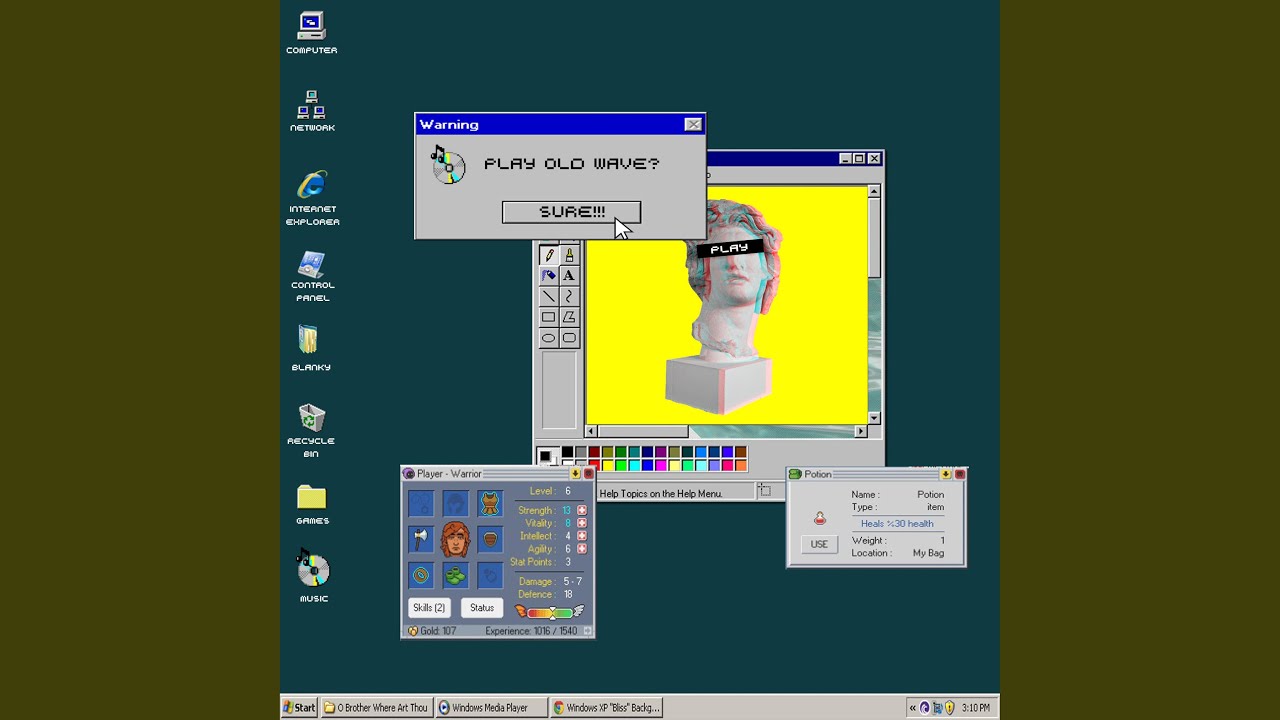Screen dimensions: 1280x720
Task: Click Paint vertical scrollbar down arrow
Action: point(874,418)
